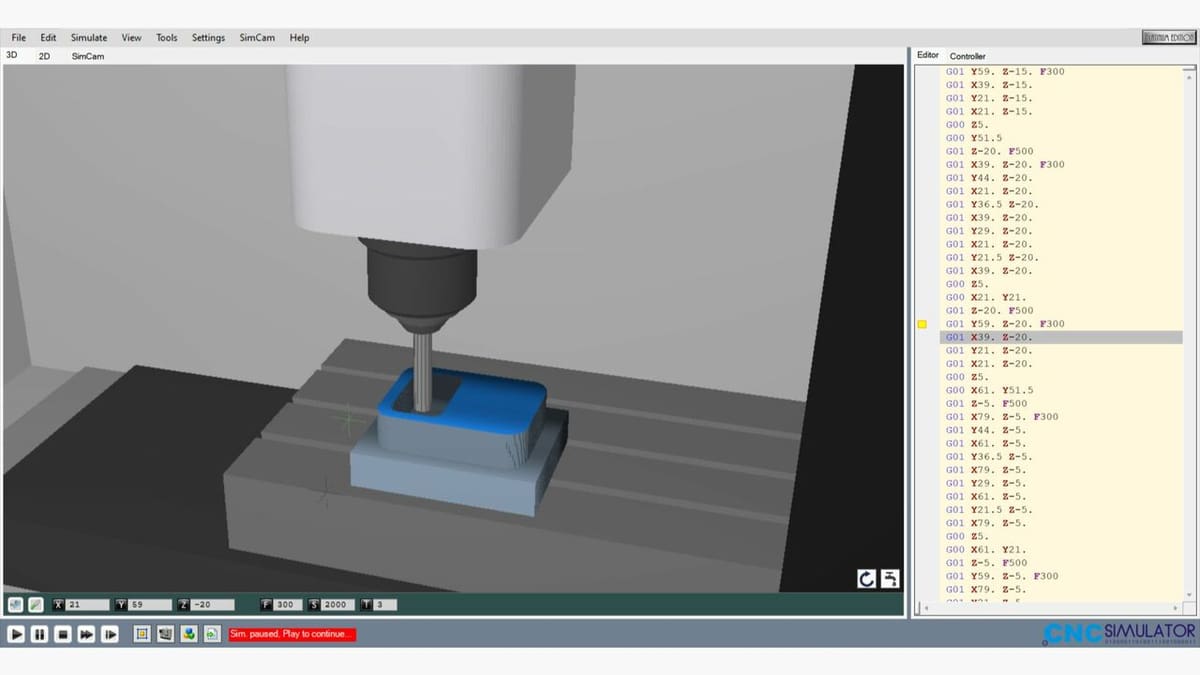Viewport: 1200px width, 675px height.
Task: Toggle the coolant faucet icon
Action: [x=889, y=579]
